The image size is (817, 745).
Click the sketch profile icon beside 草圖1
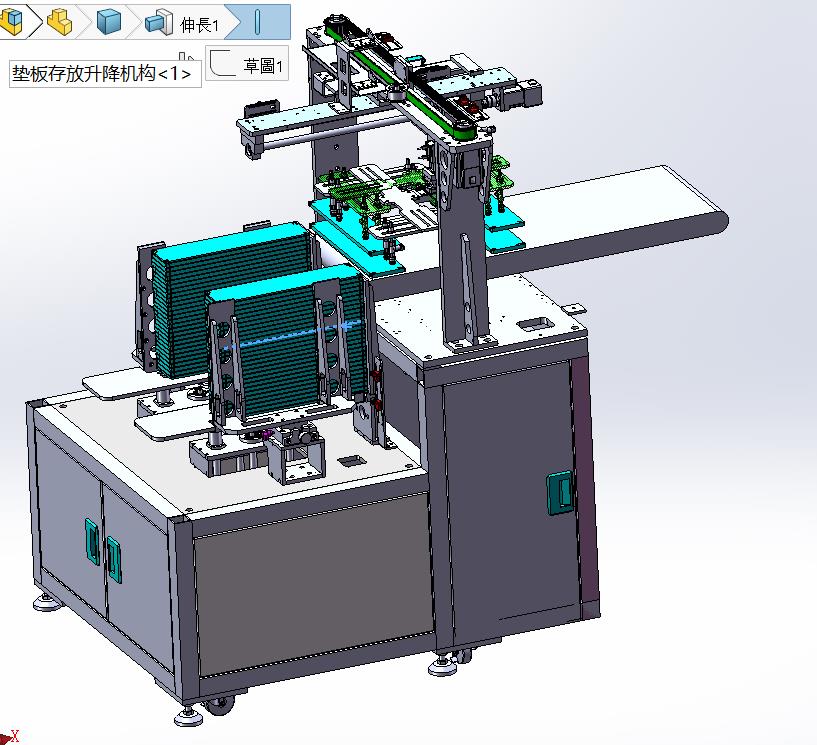222,64
